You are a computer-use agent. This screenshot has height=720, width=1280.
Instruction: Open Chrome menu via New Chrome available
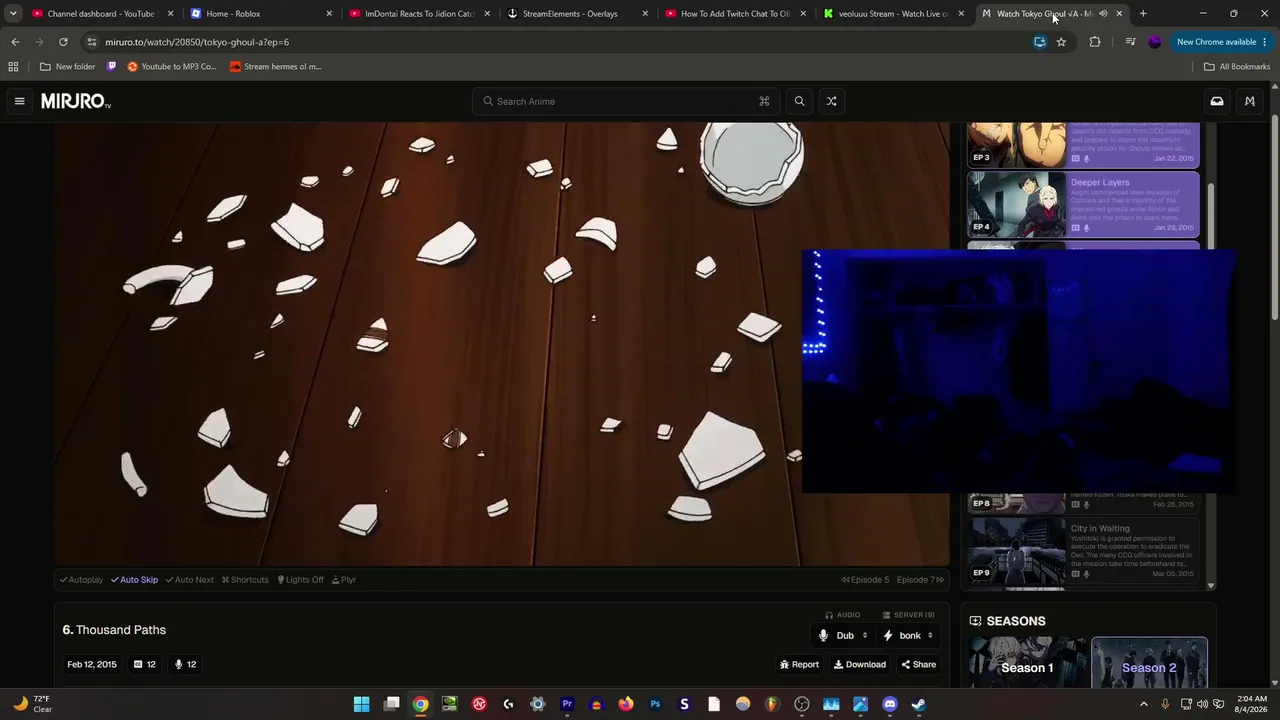pyautogui.click(x=1221, y=42)
